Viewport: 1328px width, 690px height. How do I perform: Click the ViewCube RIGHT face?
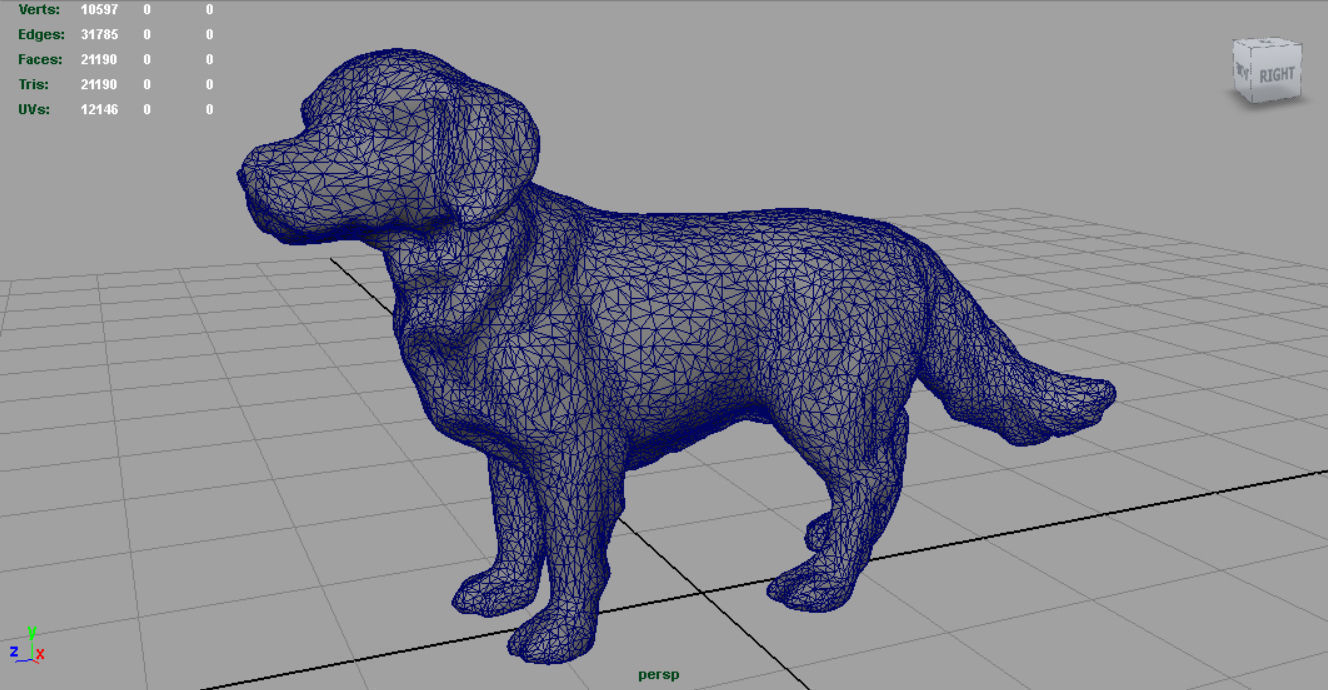pyautogui.click(x=1276, y=74)
